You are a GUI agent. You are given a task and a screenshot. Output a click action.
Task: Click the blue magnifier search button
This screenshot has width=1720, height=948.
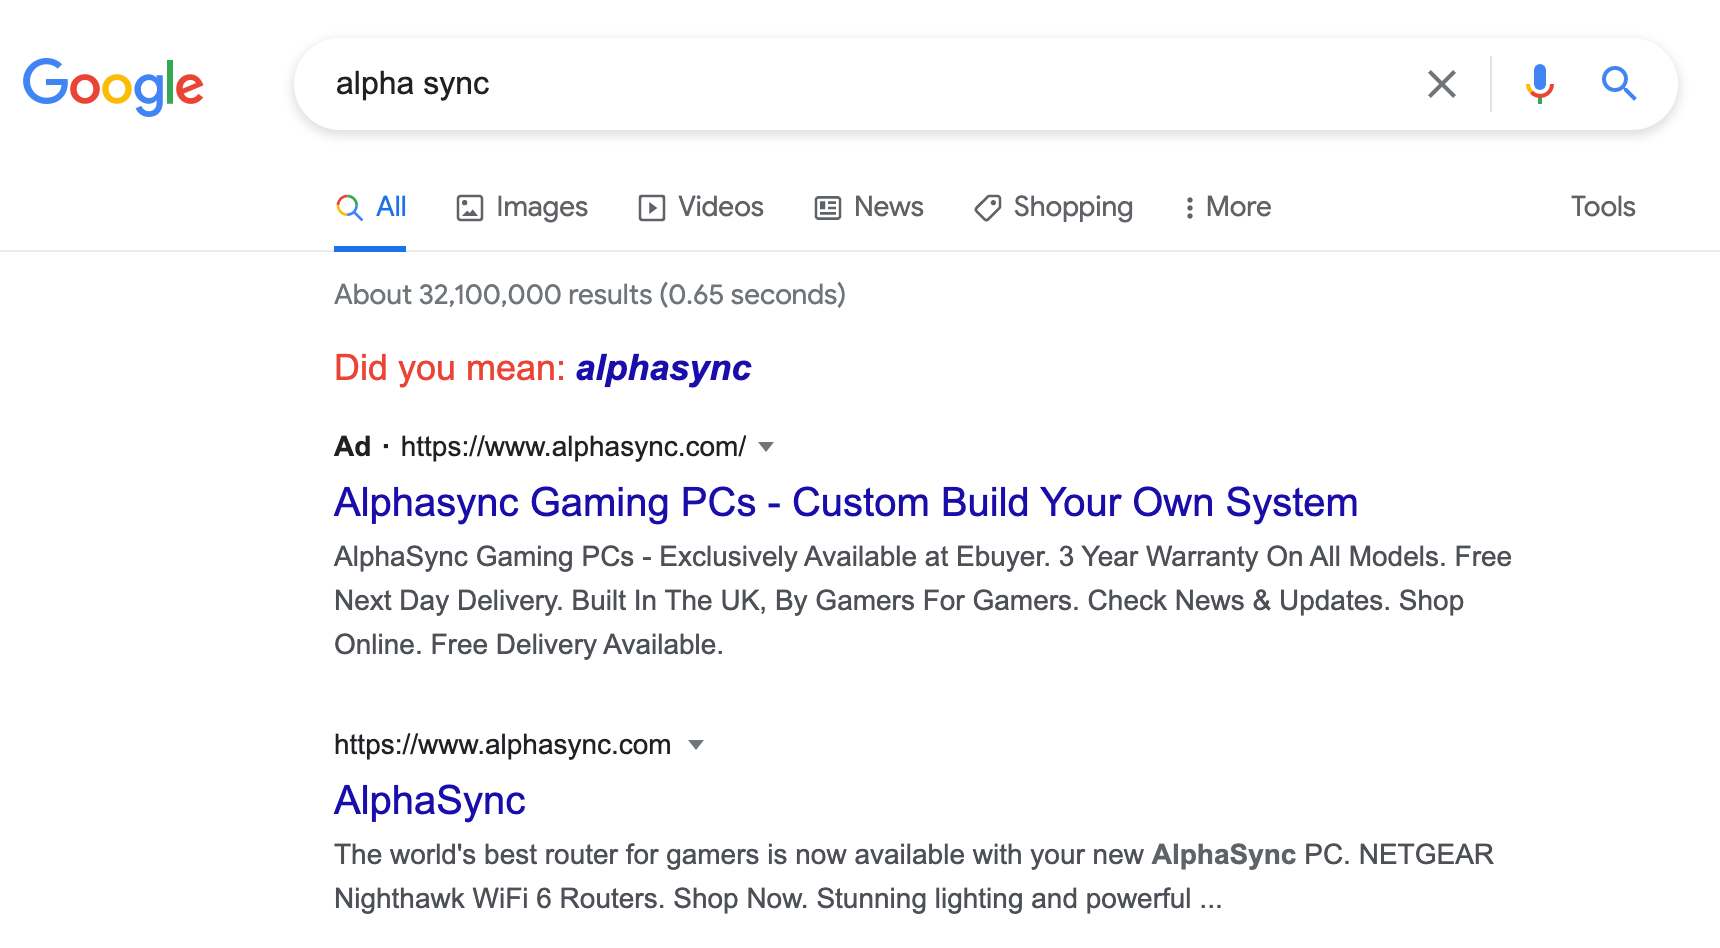1618,84
